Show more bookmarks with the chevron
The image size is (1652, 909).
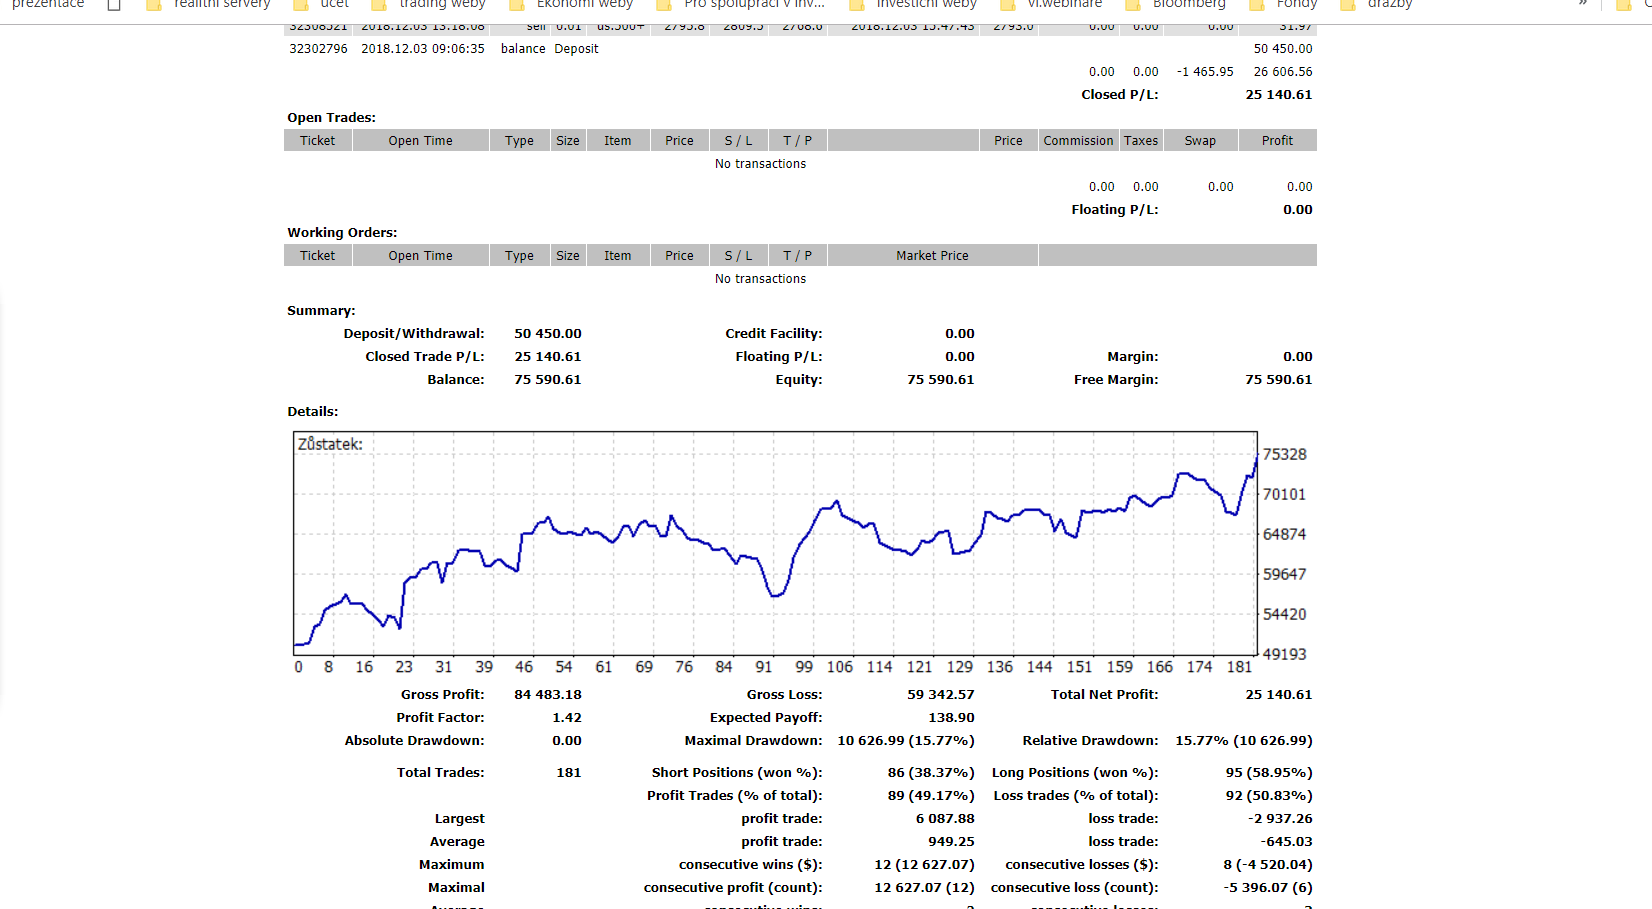pos(1583,4)
